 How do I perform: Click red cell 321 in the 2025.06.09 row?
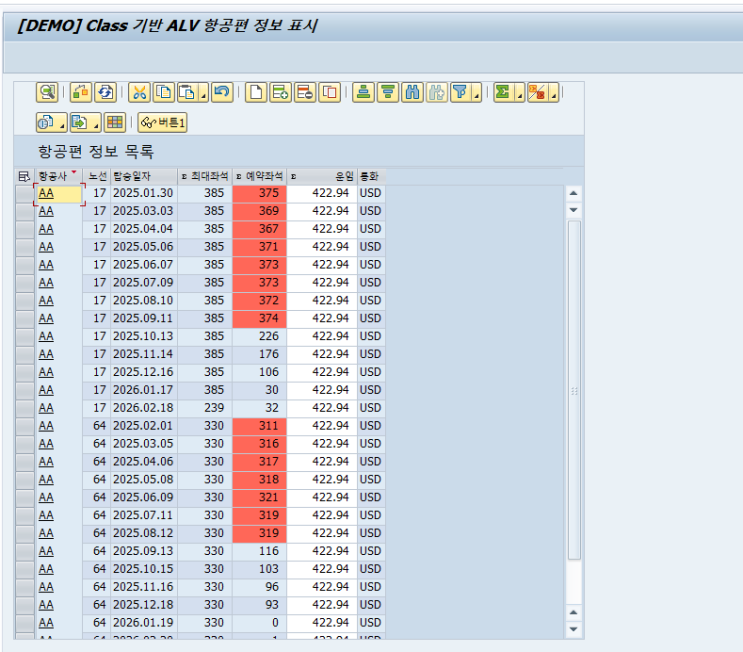coord(260,498)
